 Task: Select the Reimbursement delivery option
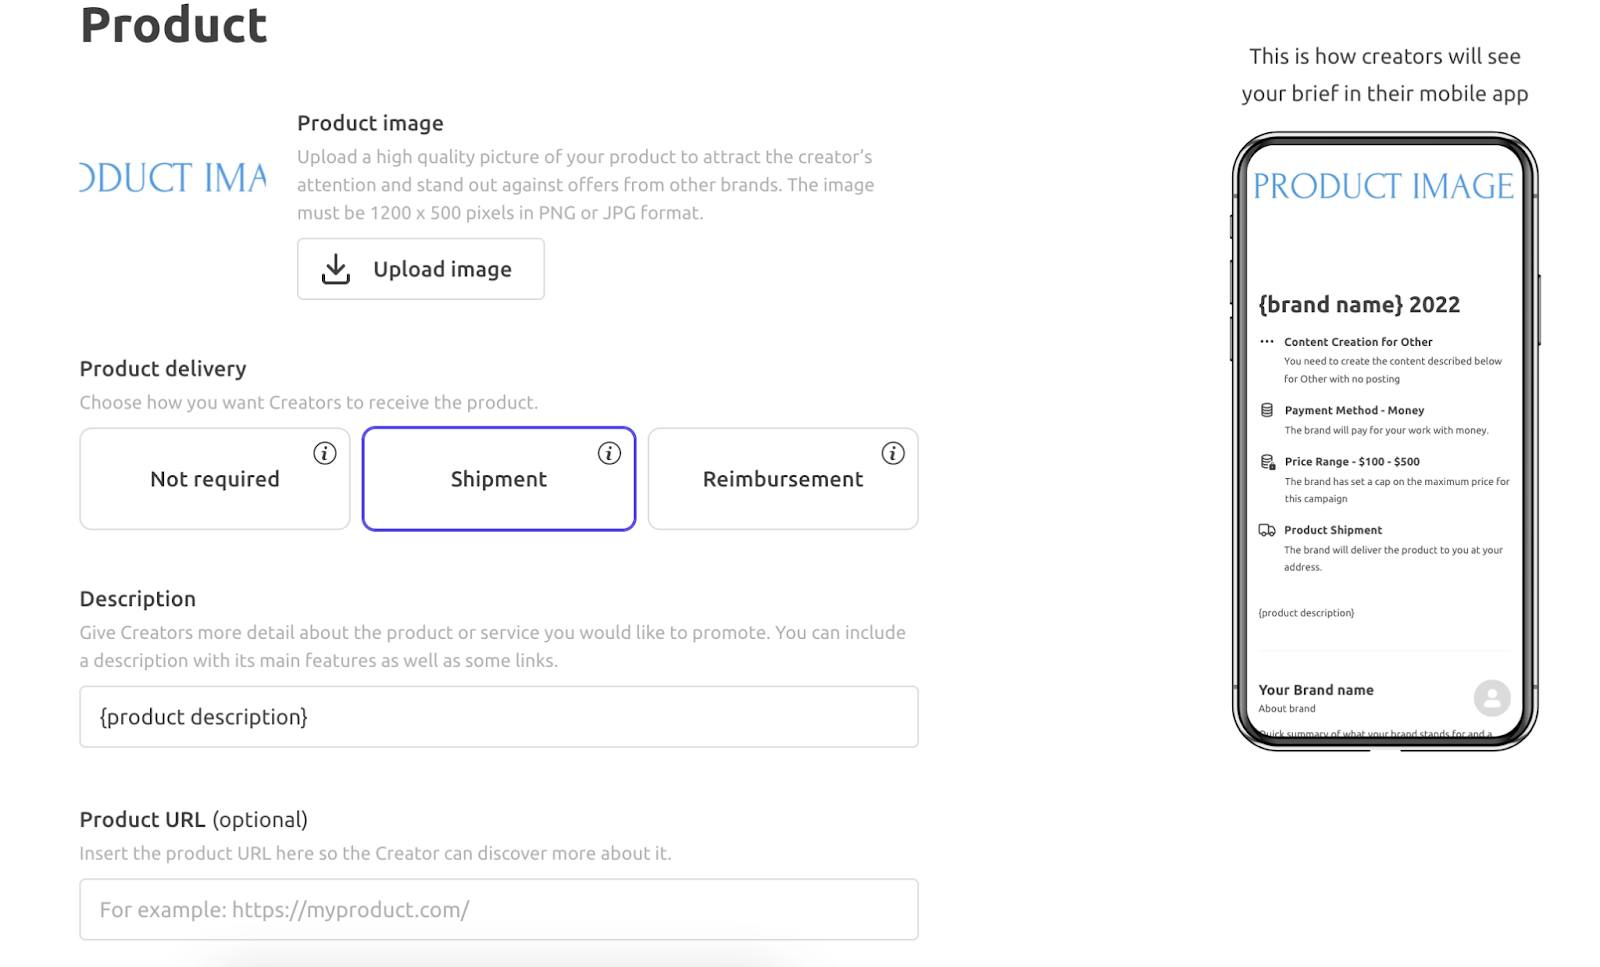tap(783, 479)
